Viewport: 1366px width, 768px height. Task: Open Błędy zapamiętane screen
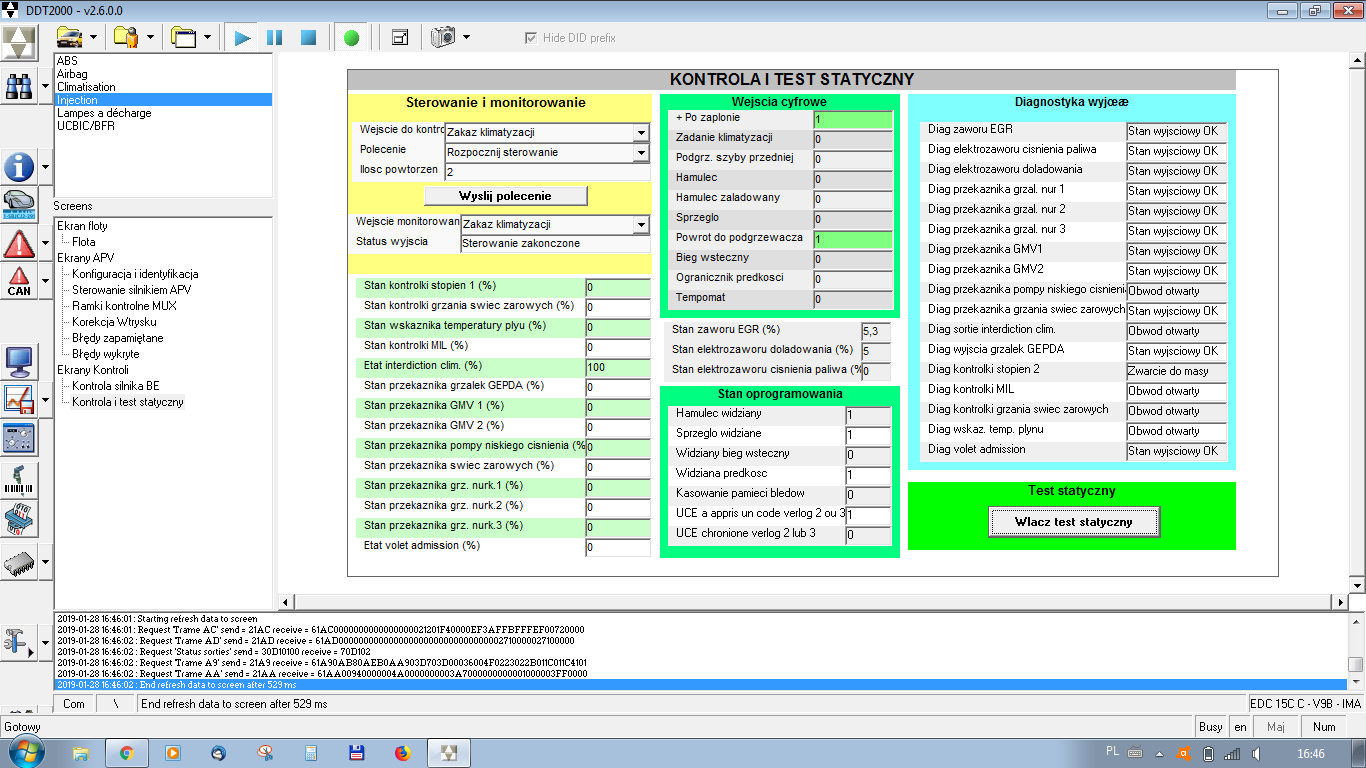pyautogui.click(x=118, y=338)
